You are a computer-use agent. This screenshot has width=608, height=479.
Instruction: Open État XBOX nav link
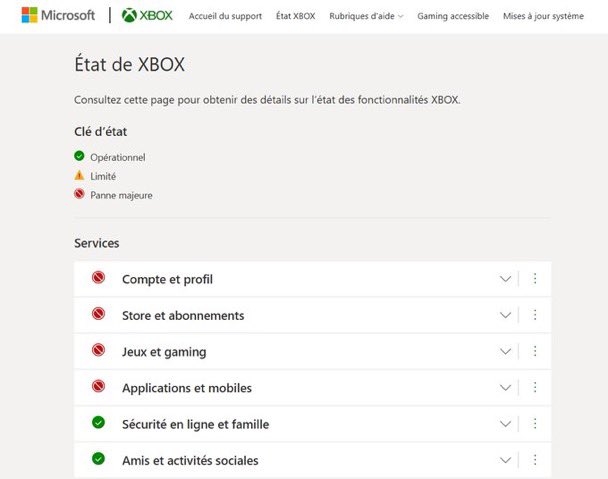[x=295, y=16]
